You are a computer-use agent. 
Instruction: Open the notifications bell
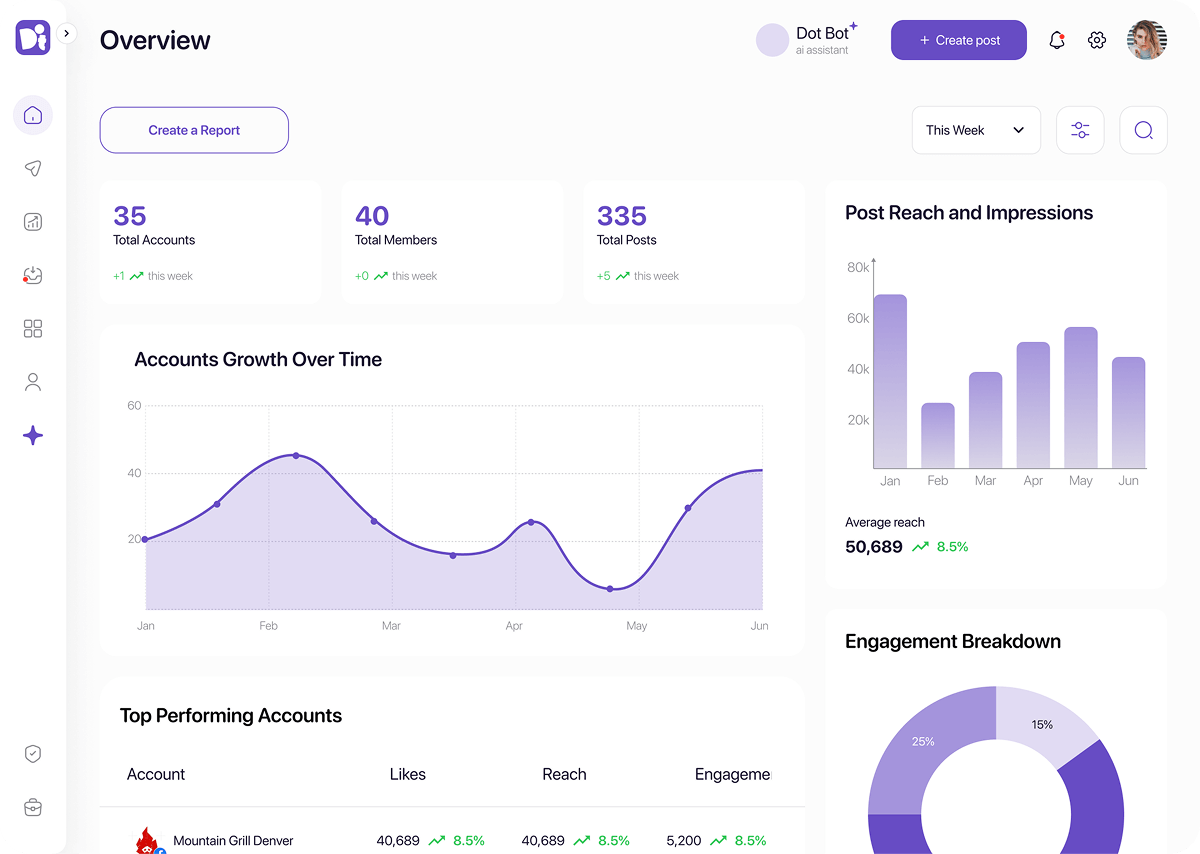[x=1057, y=40]
